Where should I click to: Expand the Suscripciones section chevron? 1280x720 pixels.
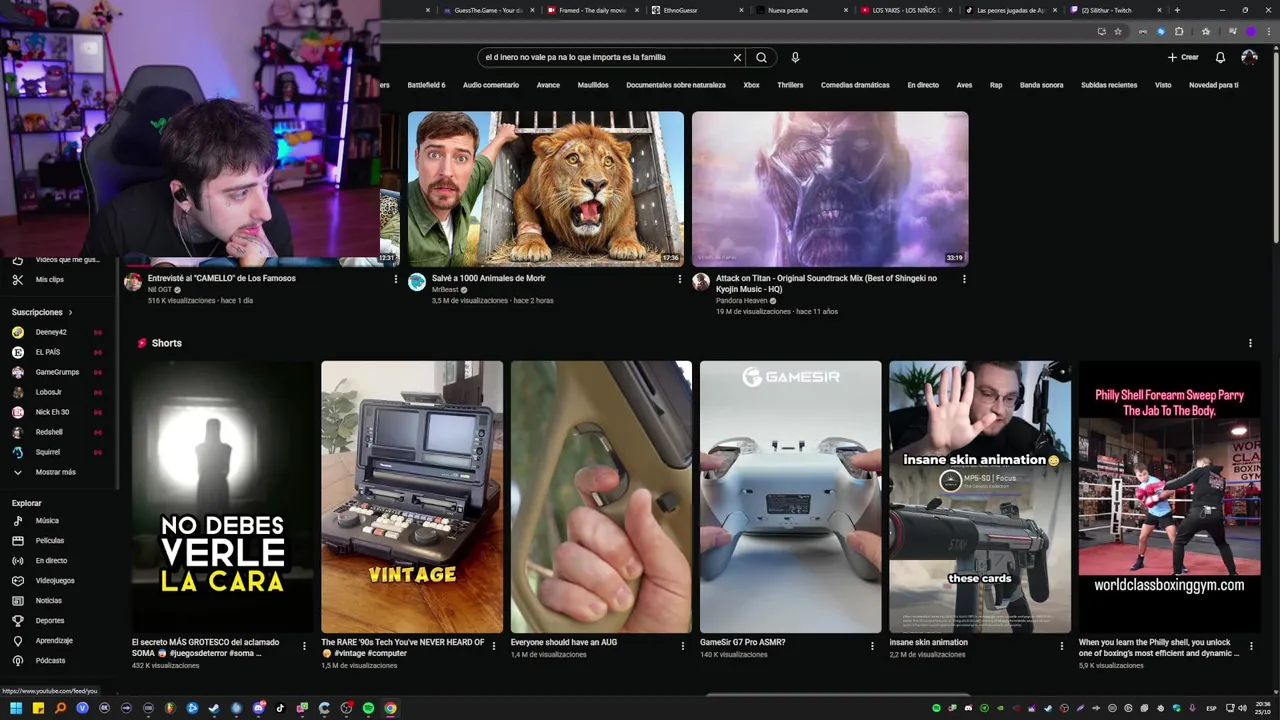[x=70, y=312]
